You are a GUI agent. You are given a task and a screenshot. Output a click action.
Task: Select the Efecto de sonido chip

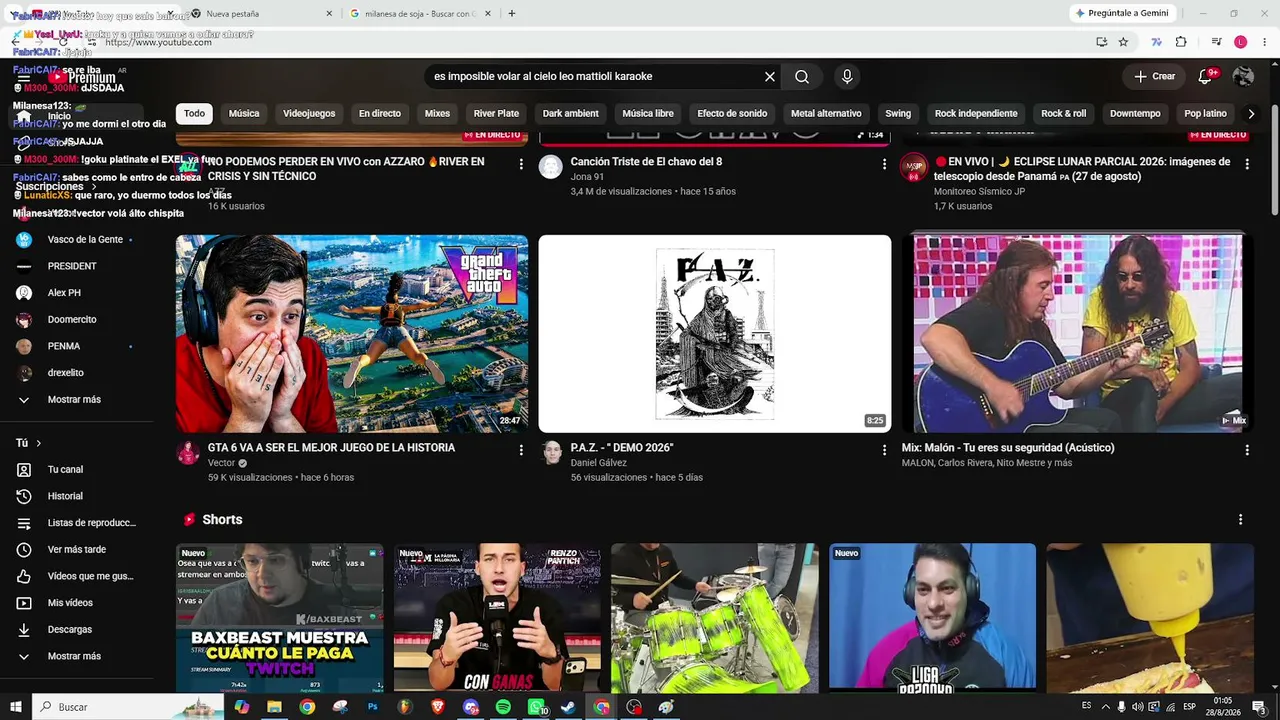[732, 114]
